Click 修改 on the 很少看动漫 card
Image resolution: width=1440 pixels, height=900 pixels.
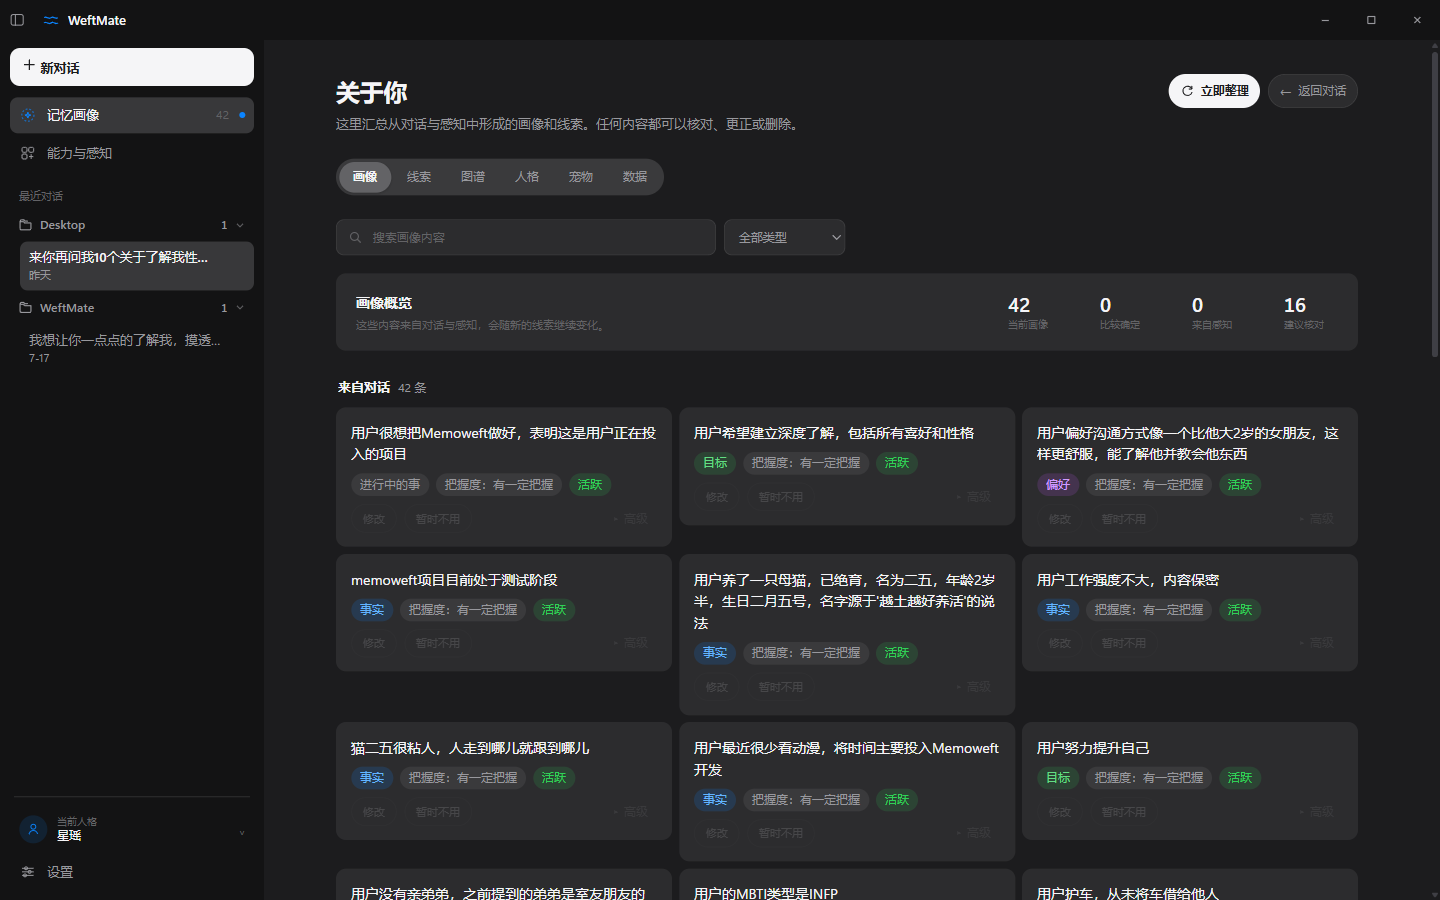tap(717, 833)
